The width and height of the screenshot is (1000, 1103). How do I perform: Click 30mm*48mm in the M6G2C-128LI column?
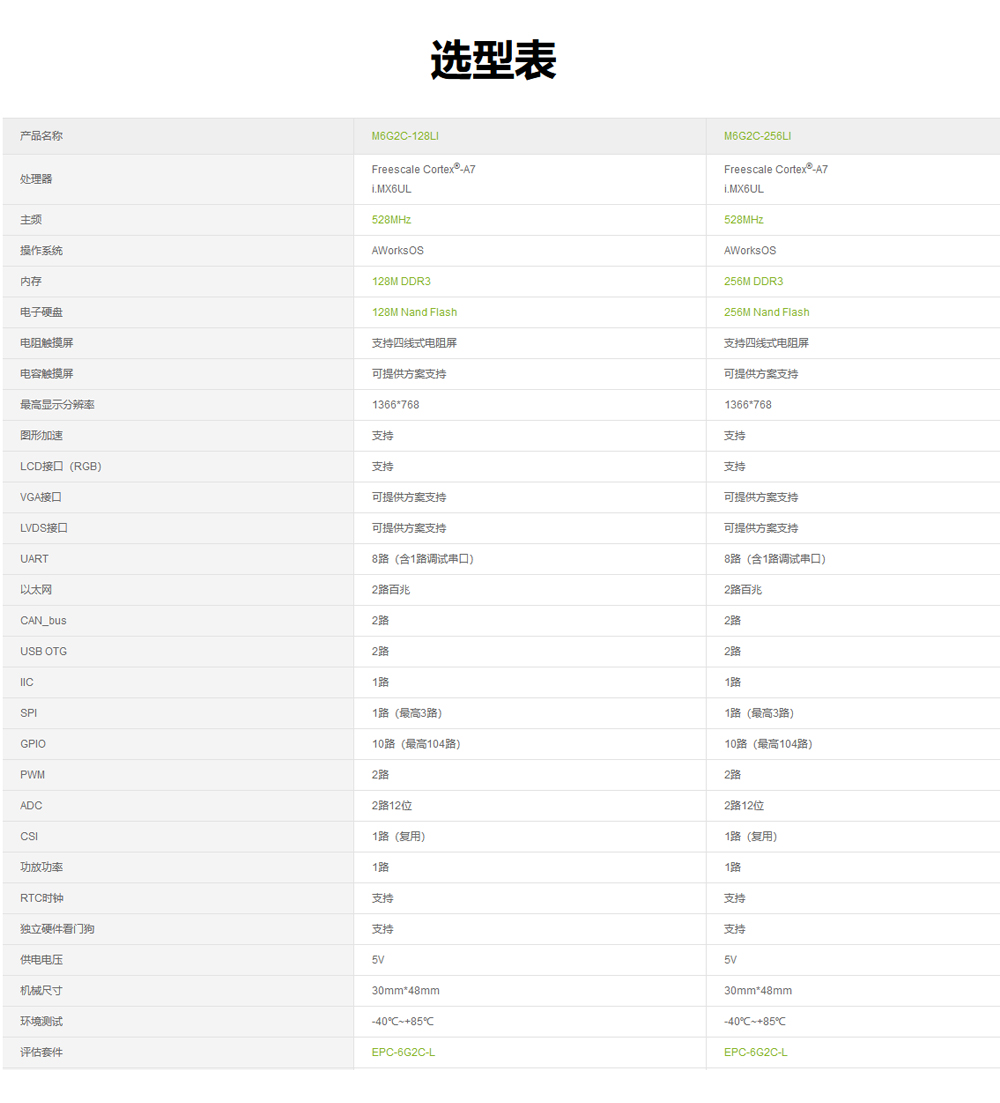[406, 991]
